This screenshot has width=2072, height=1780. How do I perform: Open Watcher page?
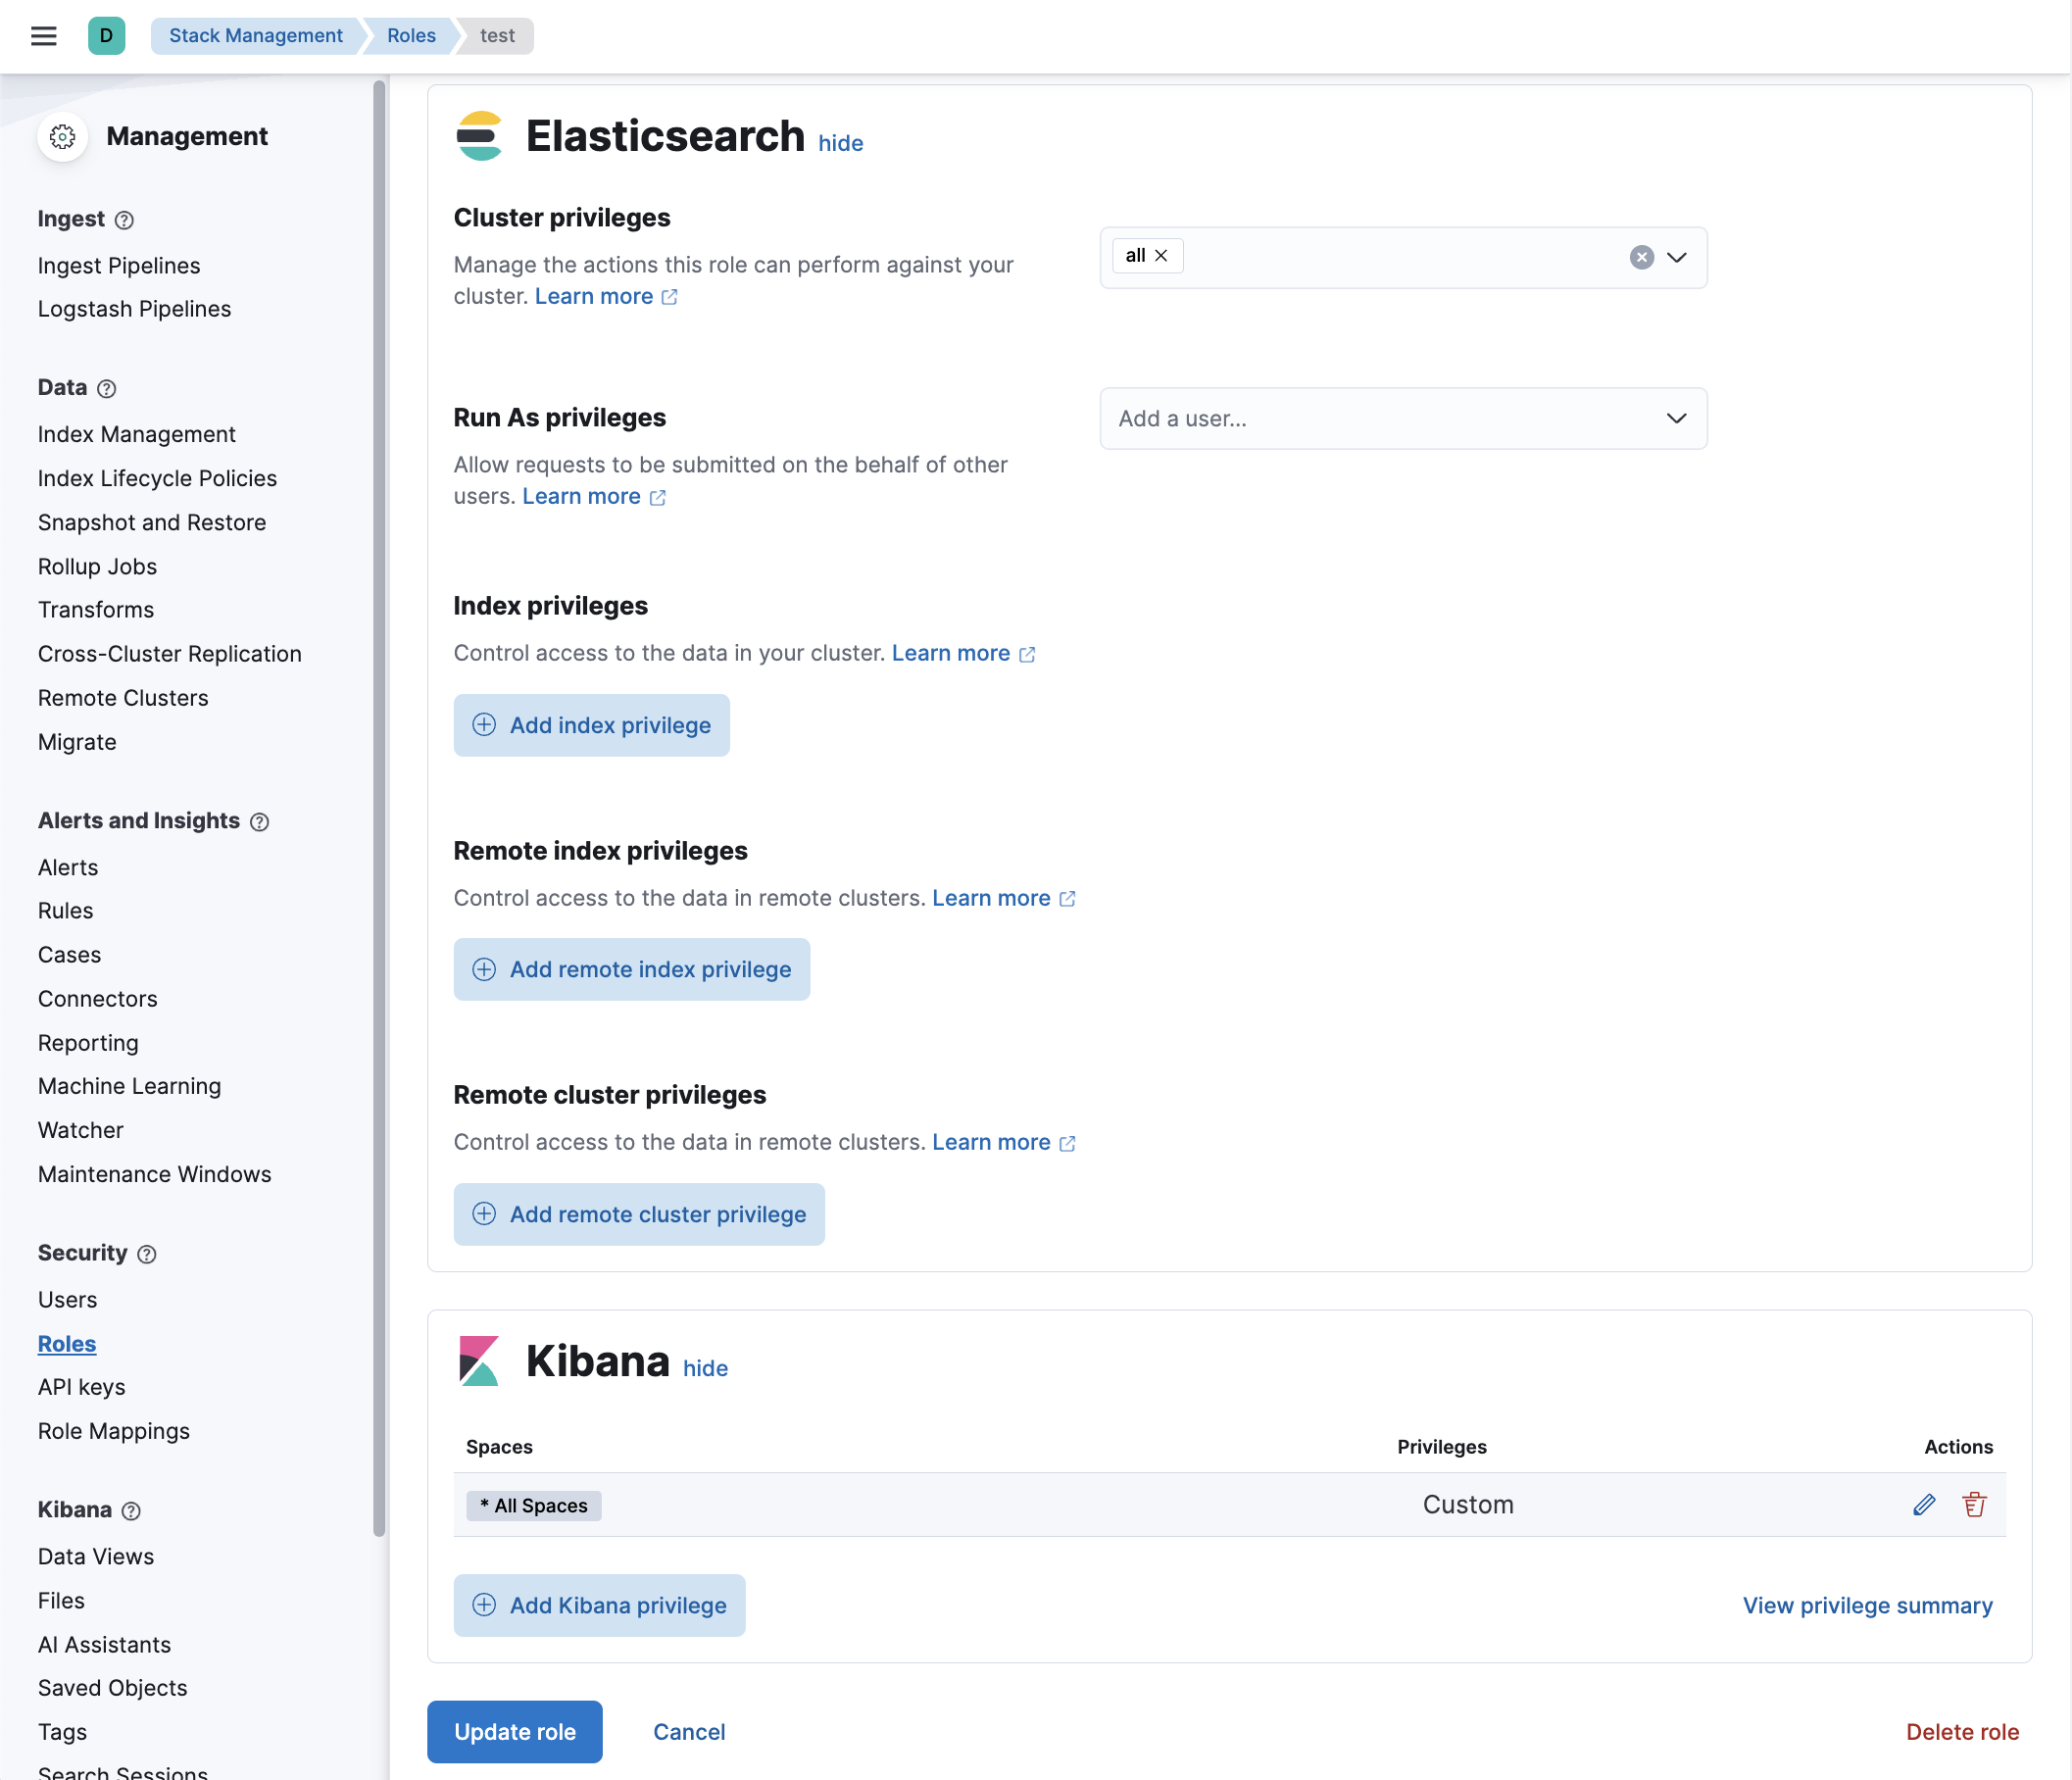click(x=80, y=1130)
